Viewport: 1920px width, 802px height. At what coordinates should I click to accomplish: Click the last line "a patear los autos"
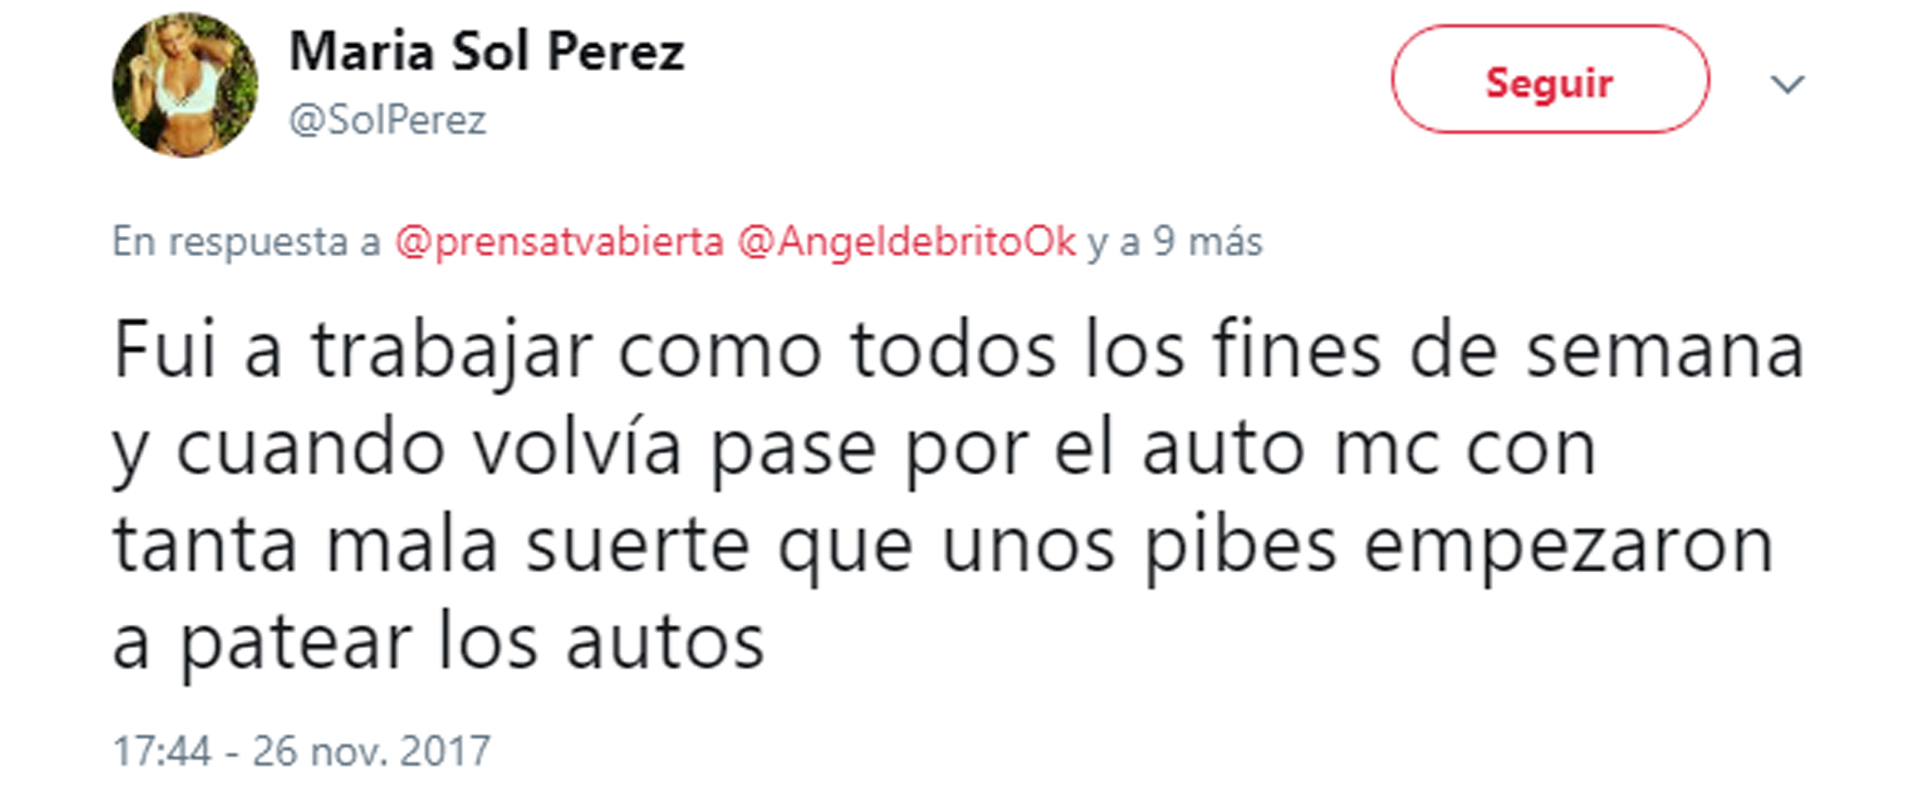pyautogui.click(x=438, y=642)
